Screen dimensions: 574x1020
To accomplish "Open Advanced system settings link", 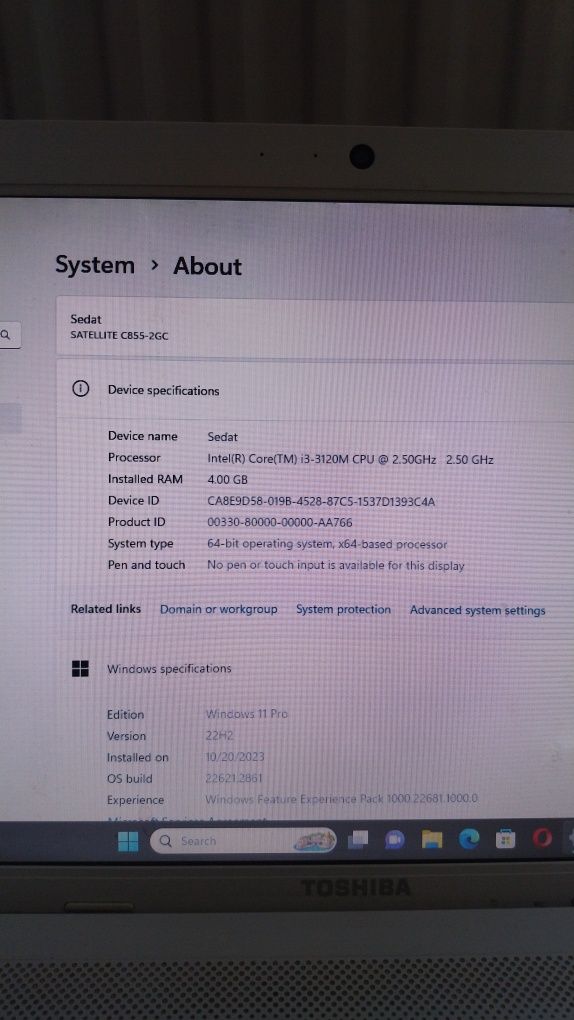I will (478, 610).
